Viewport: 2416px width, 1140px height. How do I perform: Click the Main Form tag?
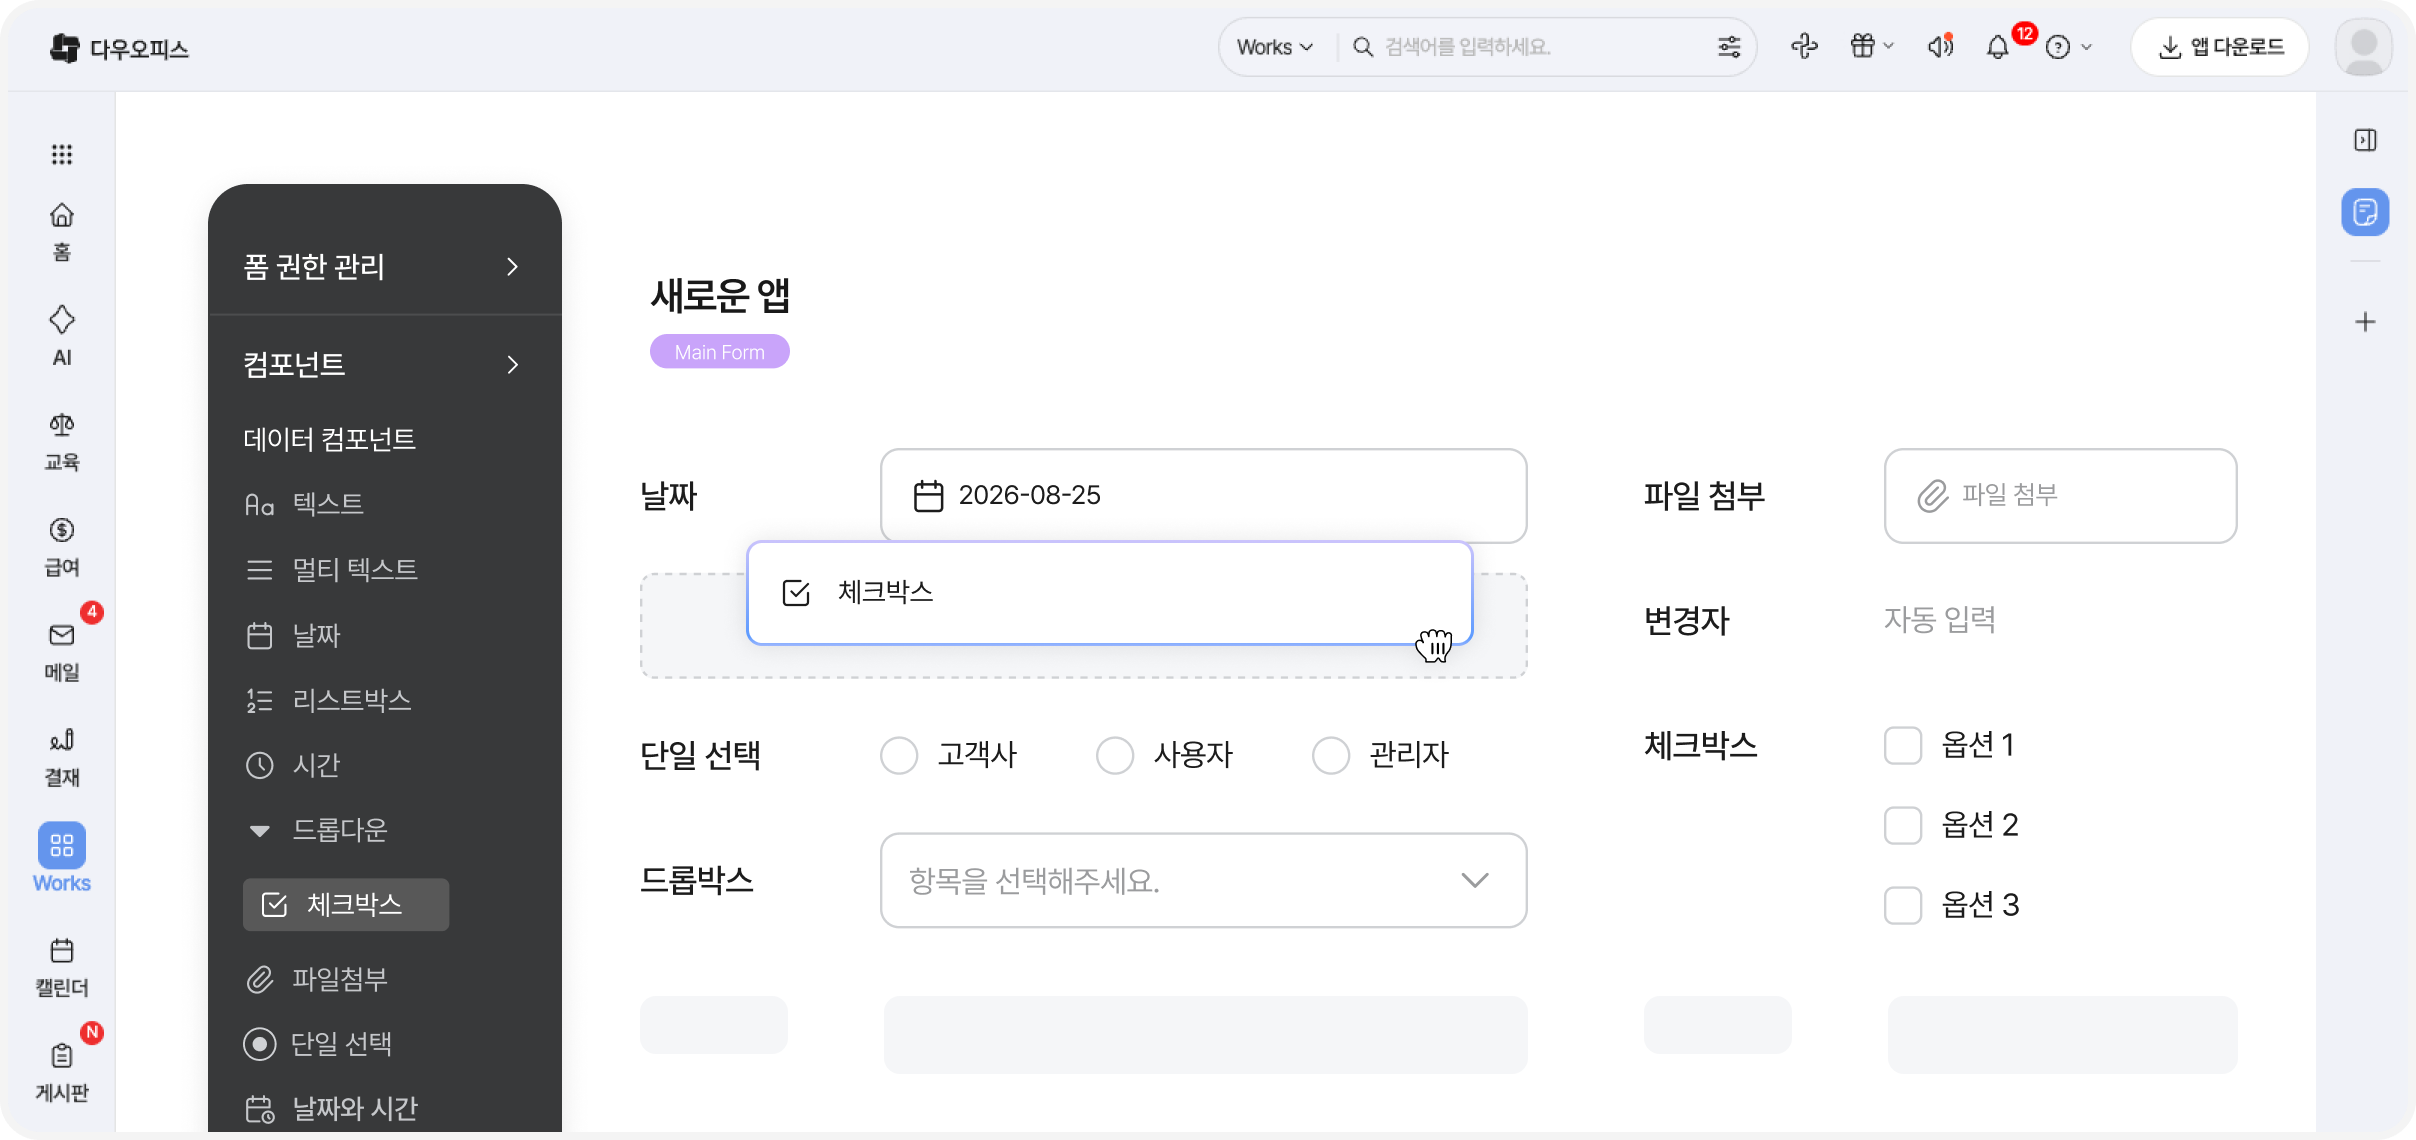point(719,352)
